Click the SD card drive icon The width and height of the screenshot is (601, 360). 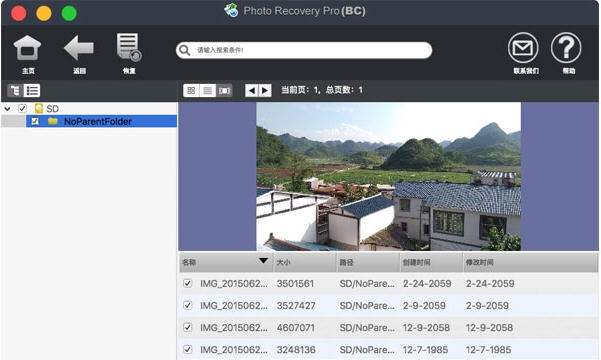(x=39, y=108)
